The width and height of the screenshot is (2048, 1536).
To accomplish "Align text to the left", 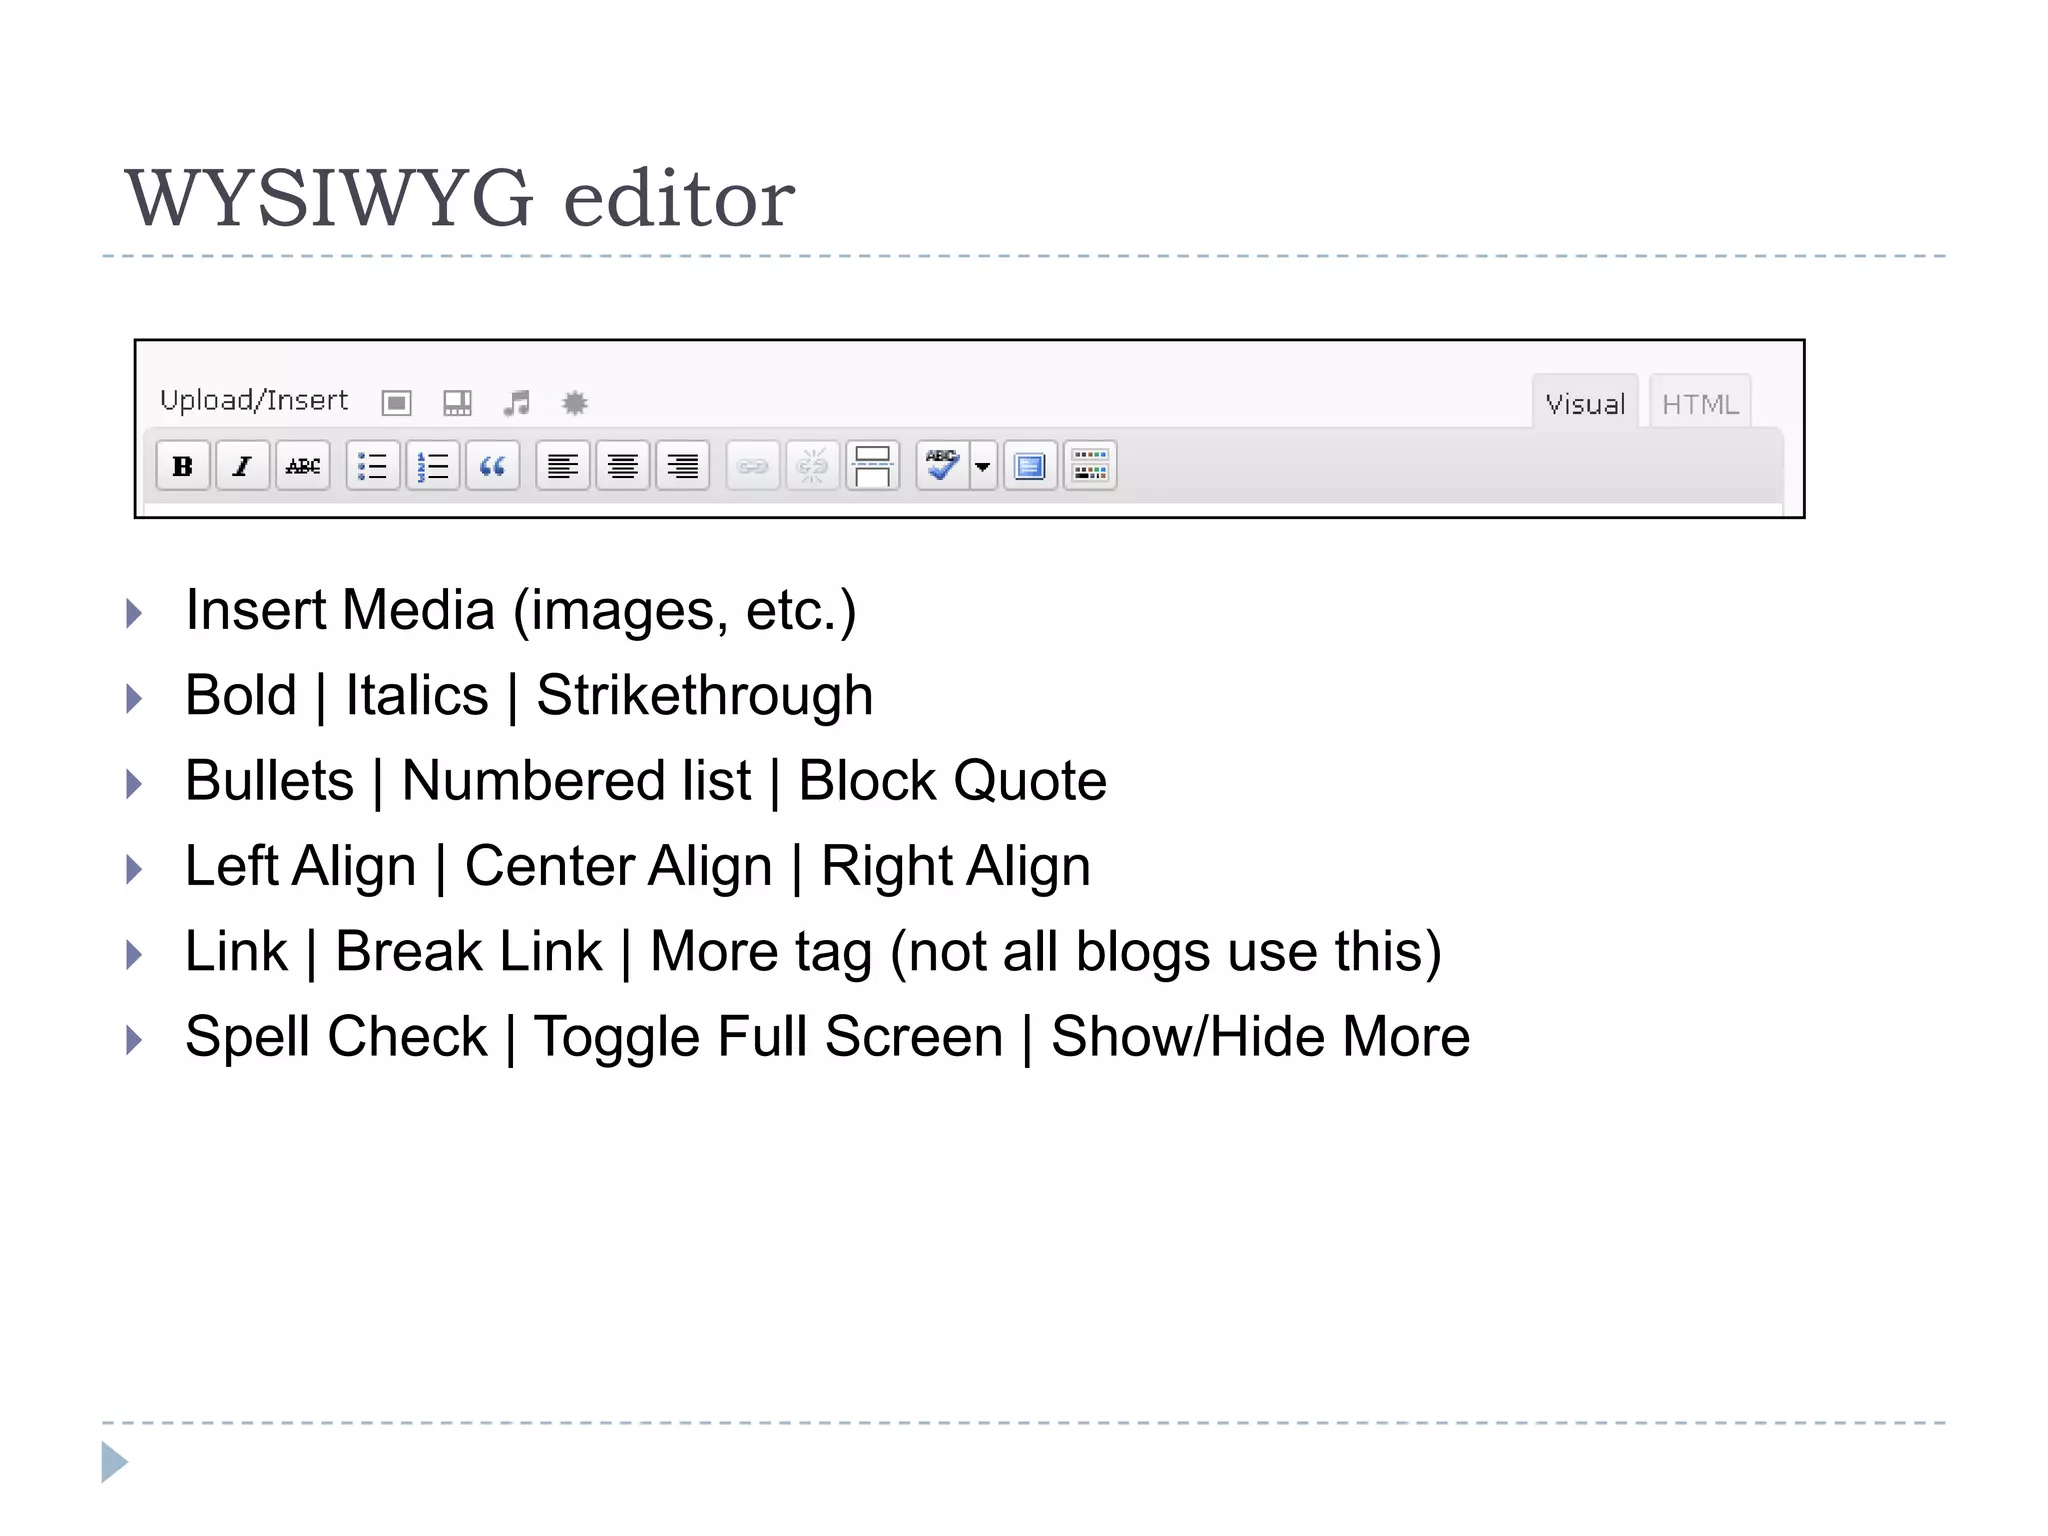I will [563, 466].
